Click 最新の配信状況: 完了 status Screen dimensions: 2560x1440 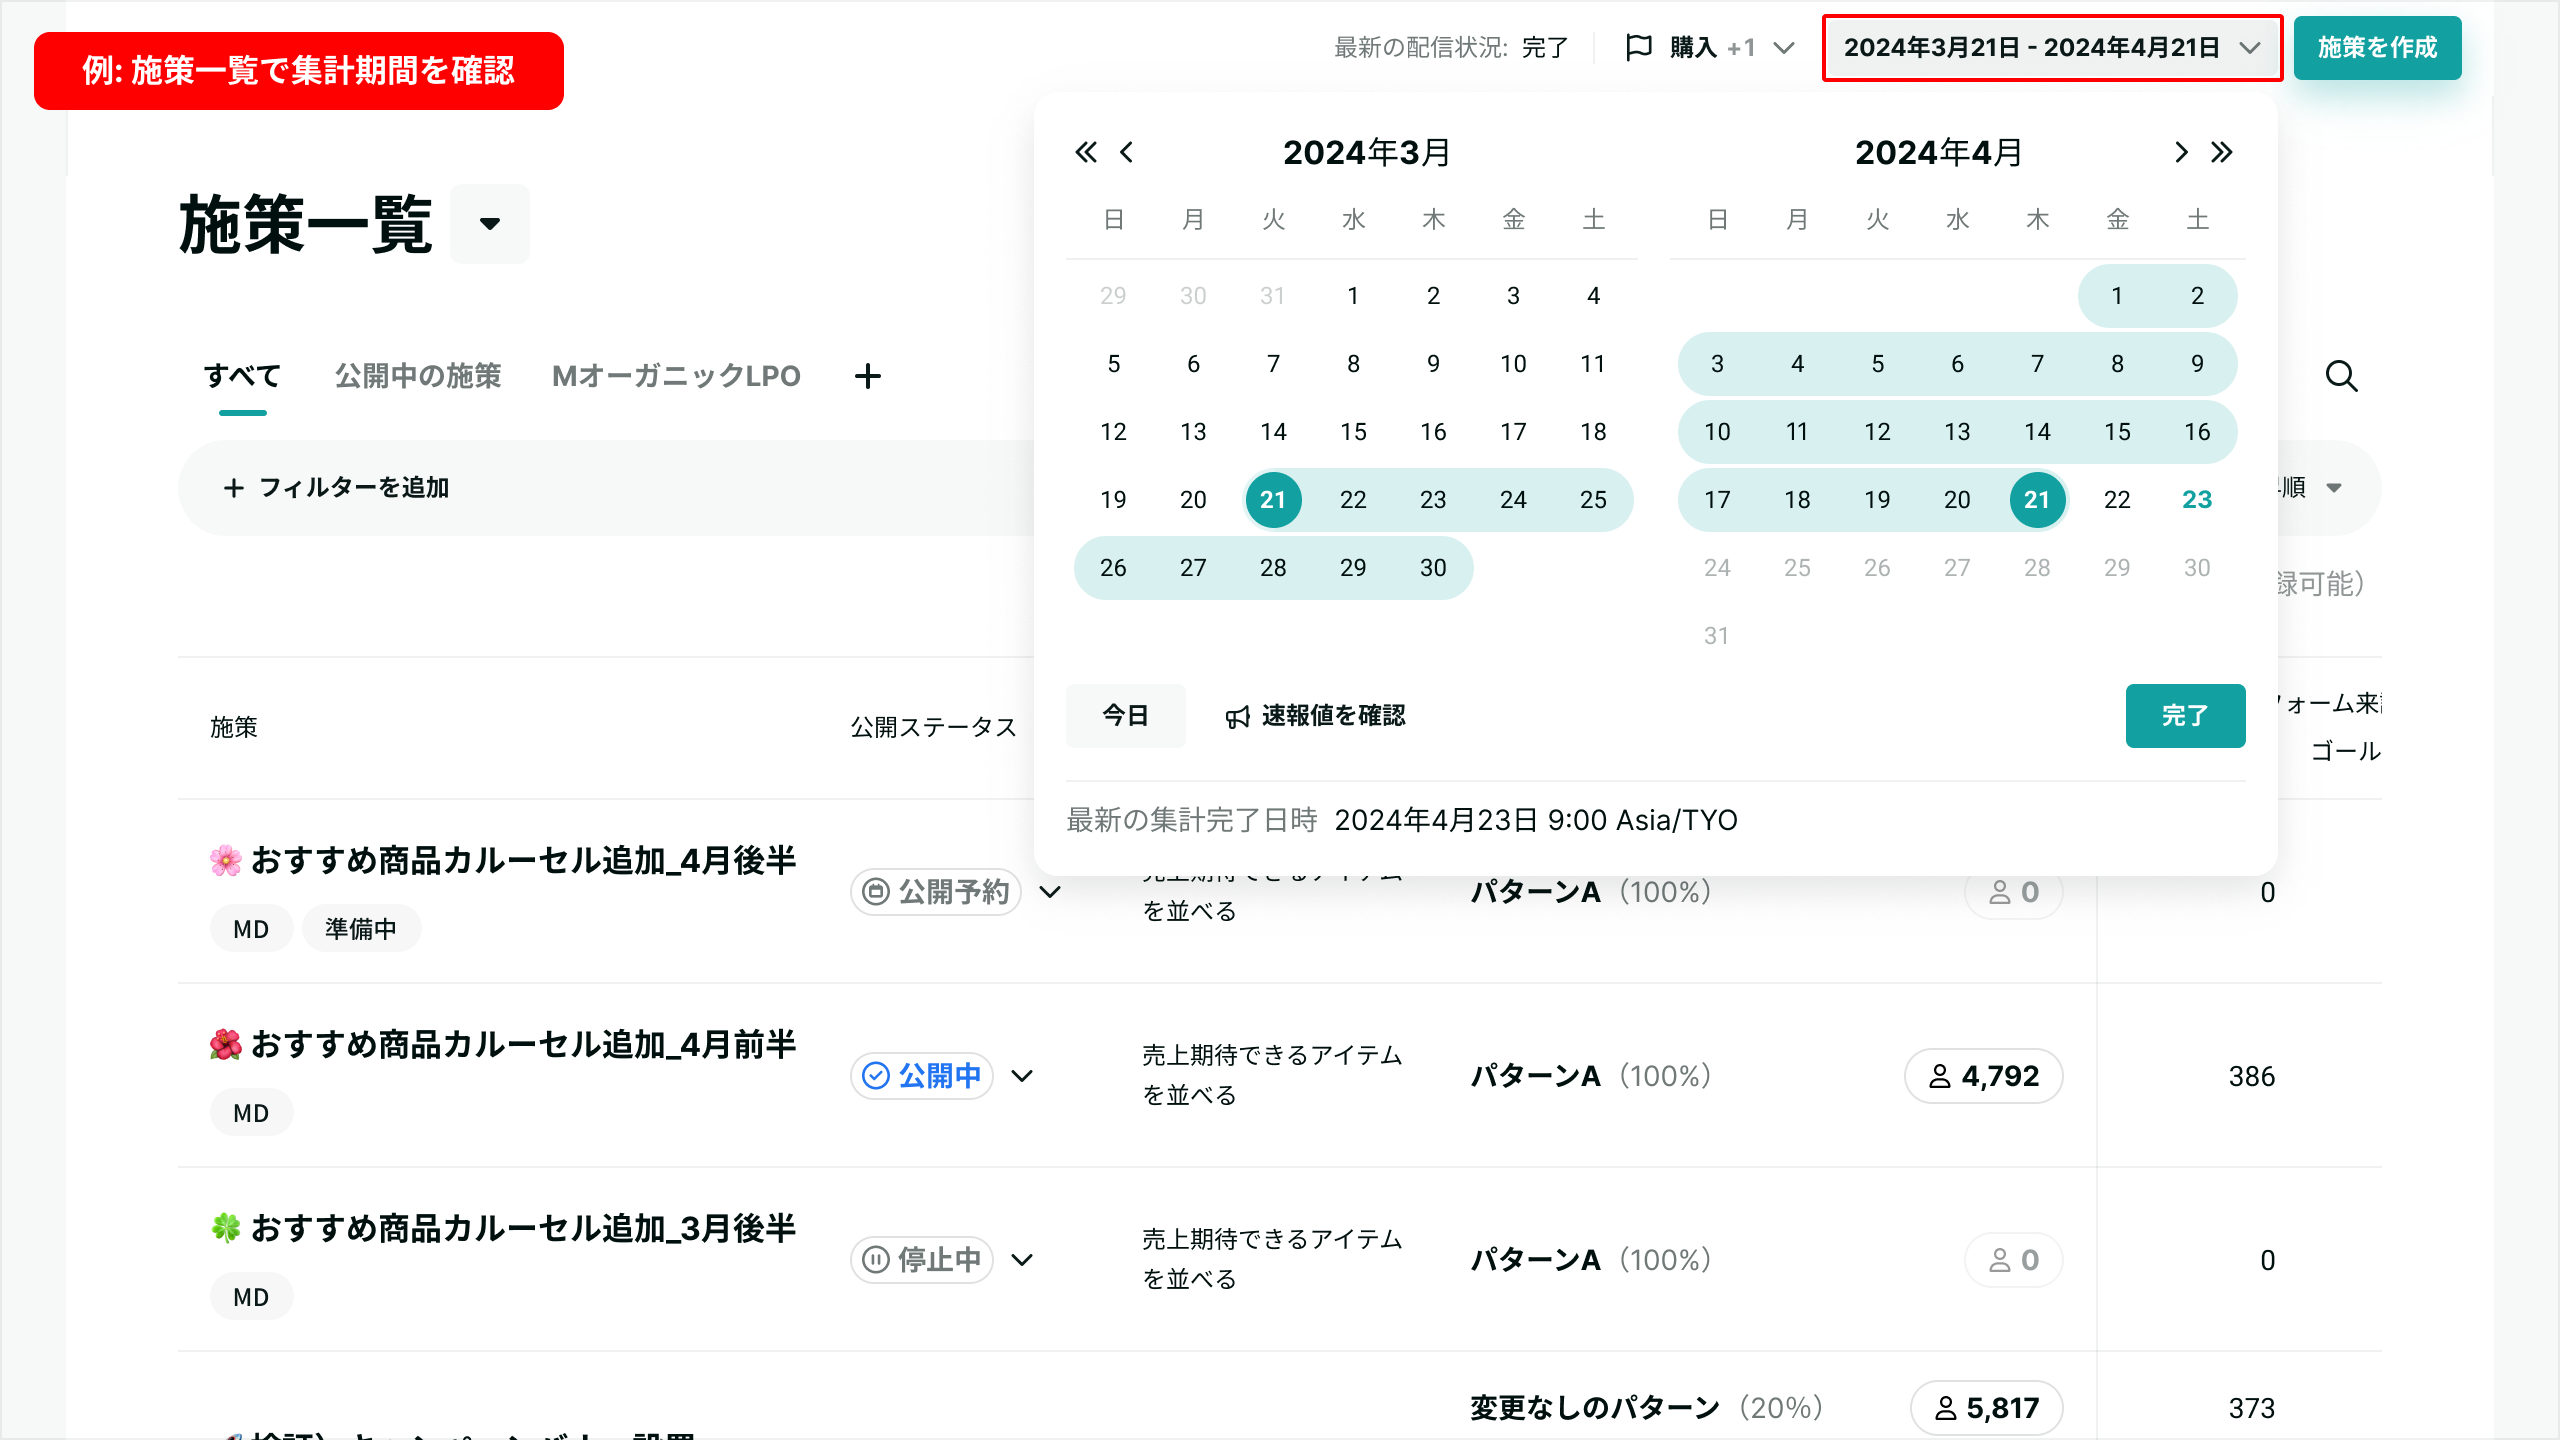pyautogui.click(x=1451, y=47)
